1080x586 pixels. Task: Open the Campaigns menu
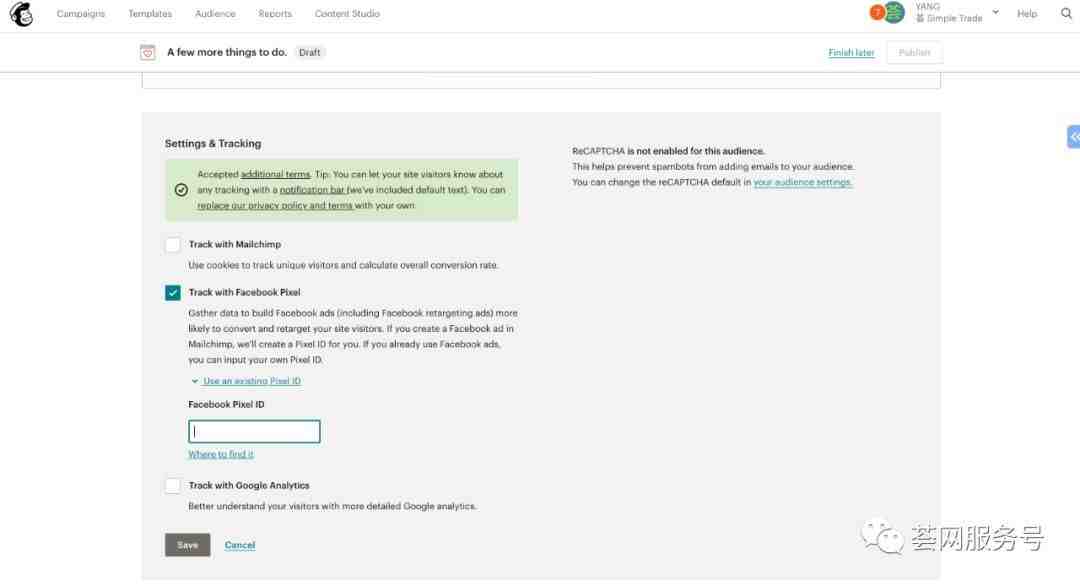[81, 14]
